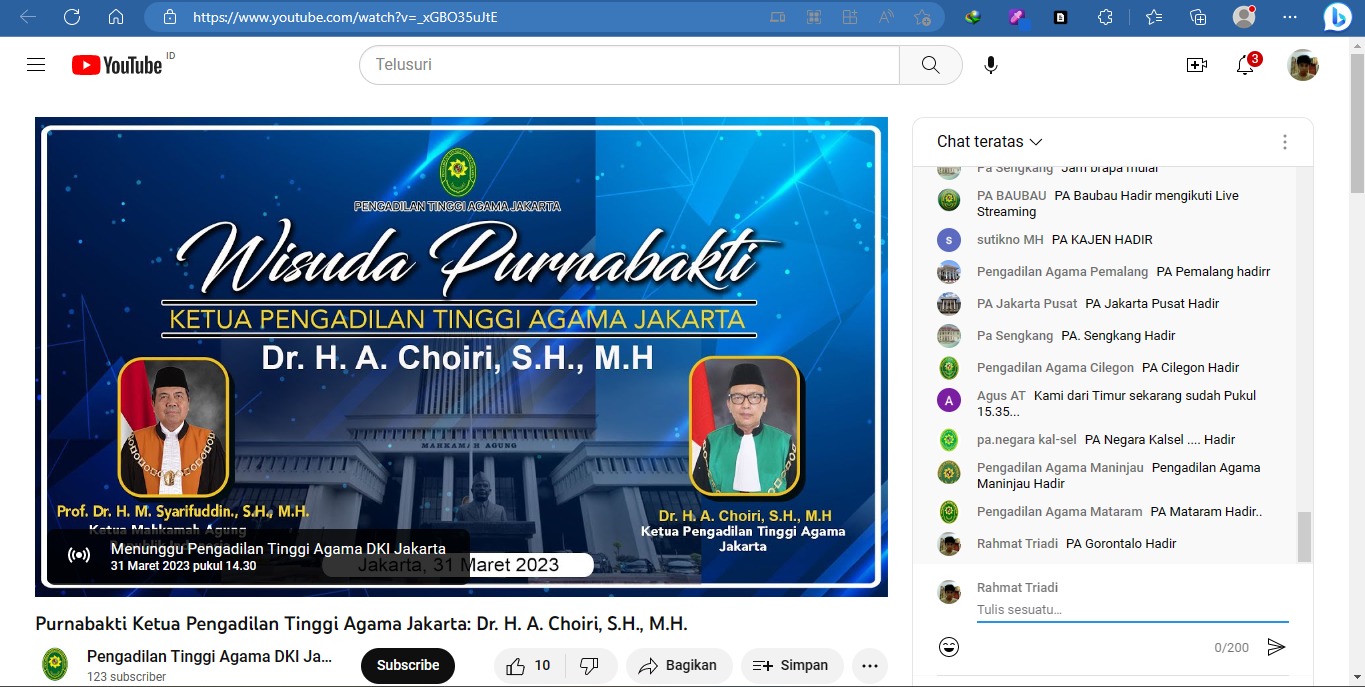Open the notifications bell
This screenshot has height=687, width=1365.
[x=1245, y=66]
